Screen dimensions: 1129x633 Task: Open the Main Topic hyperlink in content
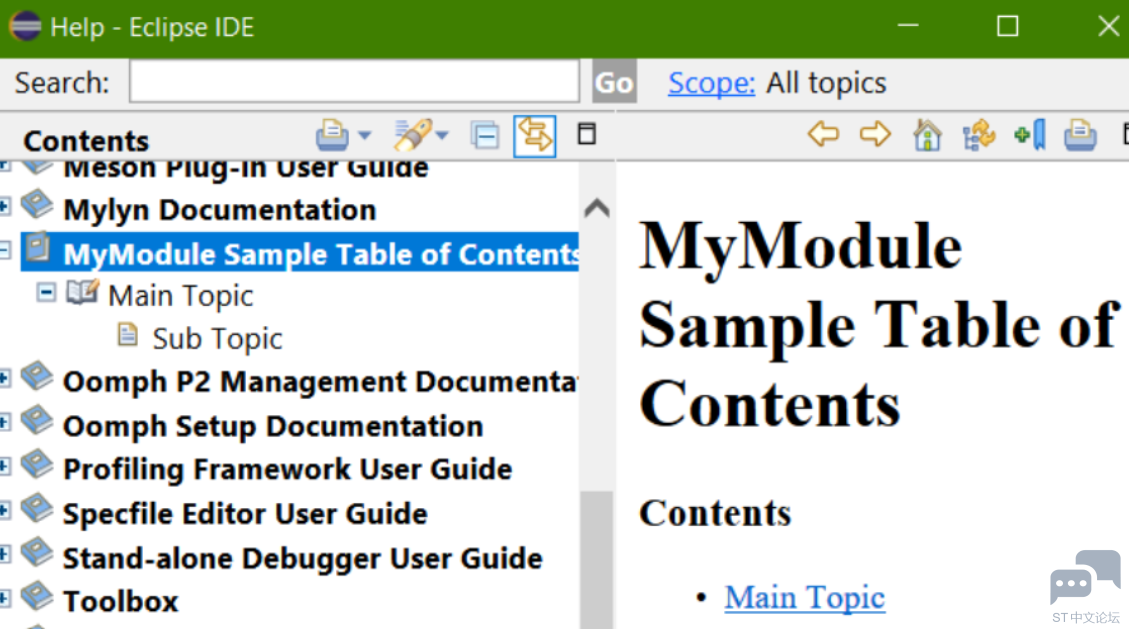804,597
